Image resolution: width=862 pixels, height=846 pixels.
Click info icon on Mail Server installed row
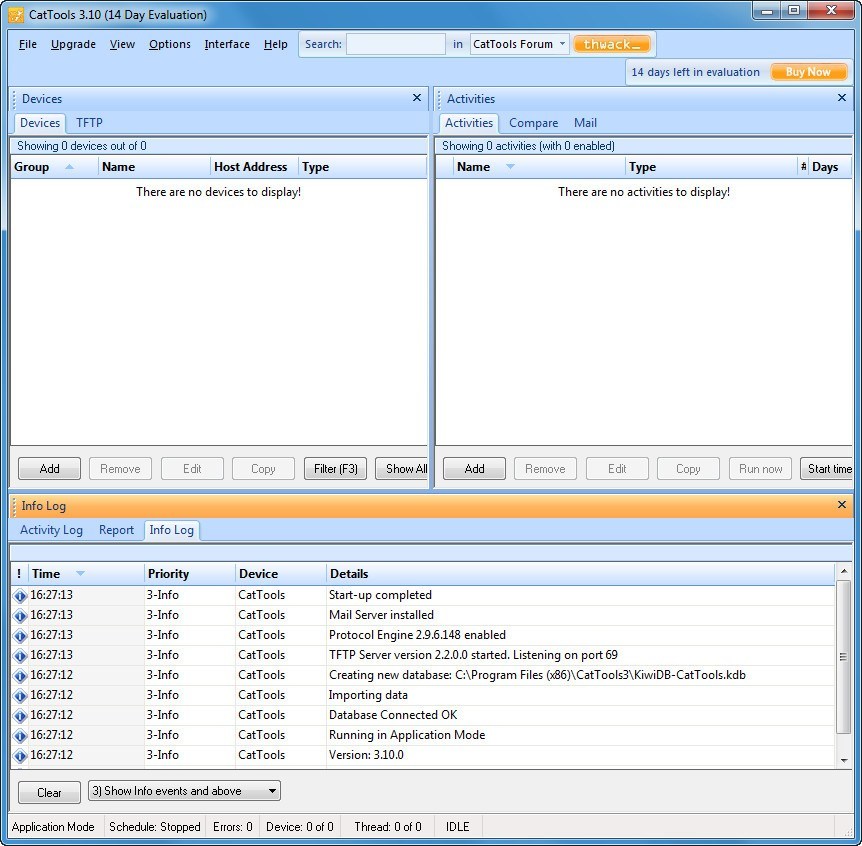point(20,616)
